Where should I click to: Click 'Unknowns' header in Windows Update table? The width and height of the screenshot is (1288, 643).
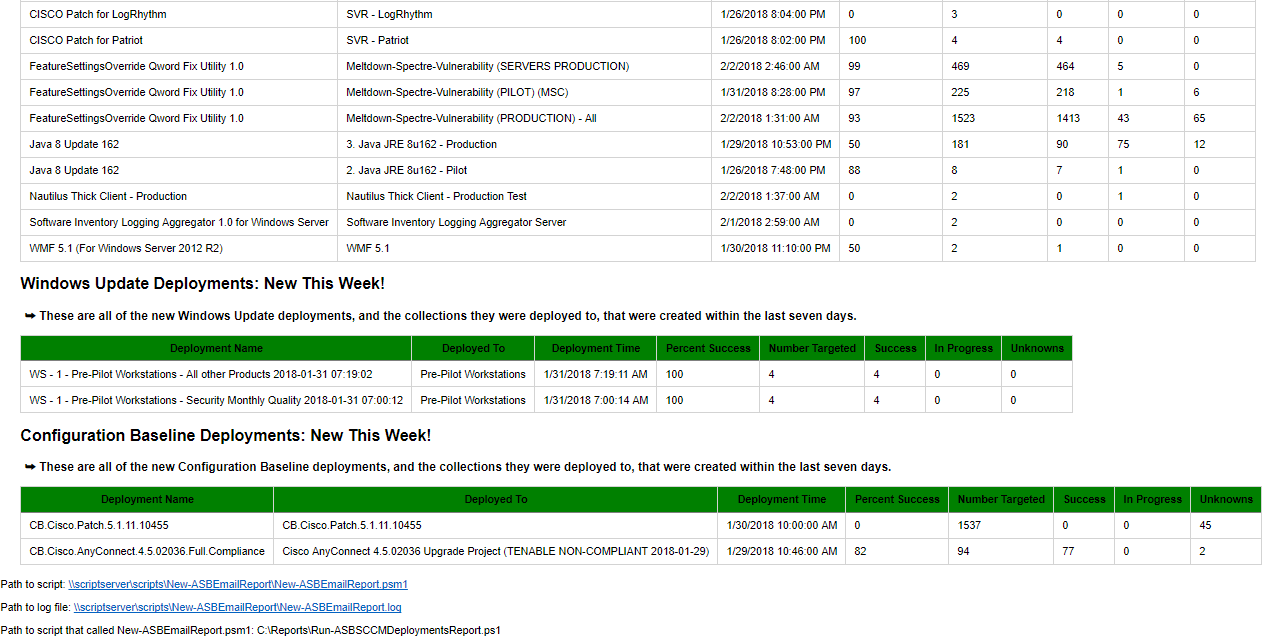(1037, 349)
